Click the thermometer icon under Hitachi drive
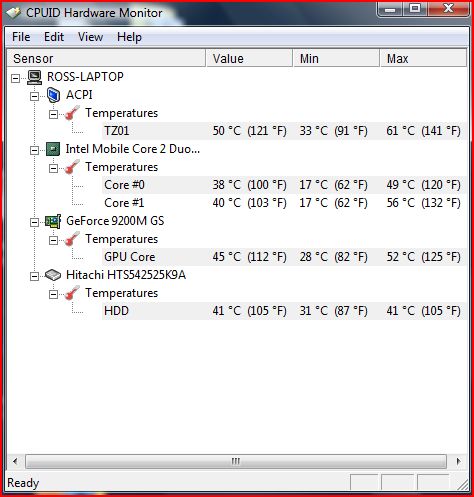This screenshot has height=497, width=474. point(72,293)
